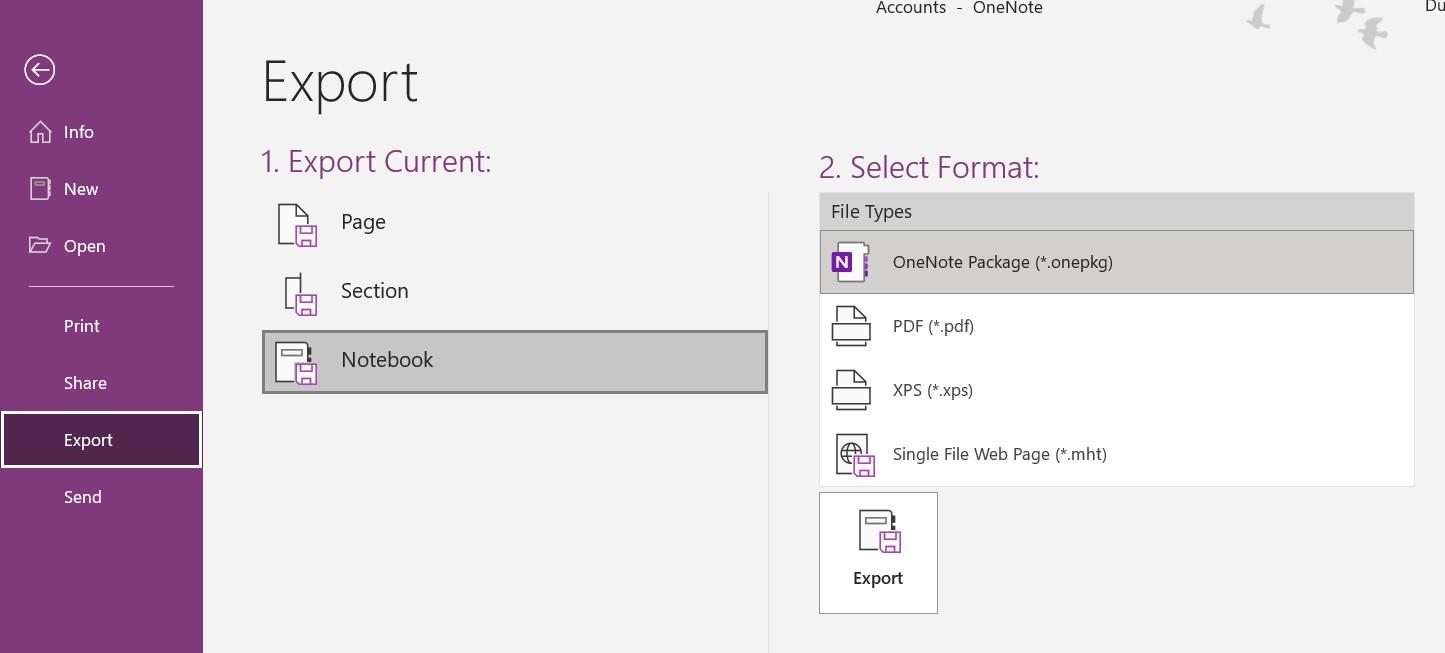The height and width of the screenshot is (653, 1445).
Task: Click the '2. Select Format:' heading
Action: 929,167
